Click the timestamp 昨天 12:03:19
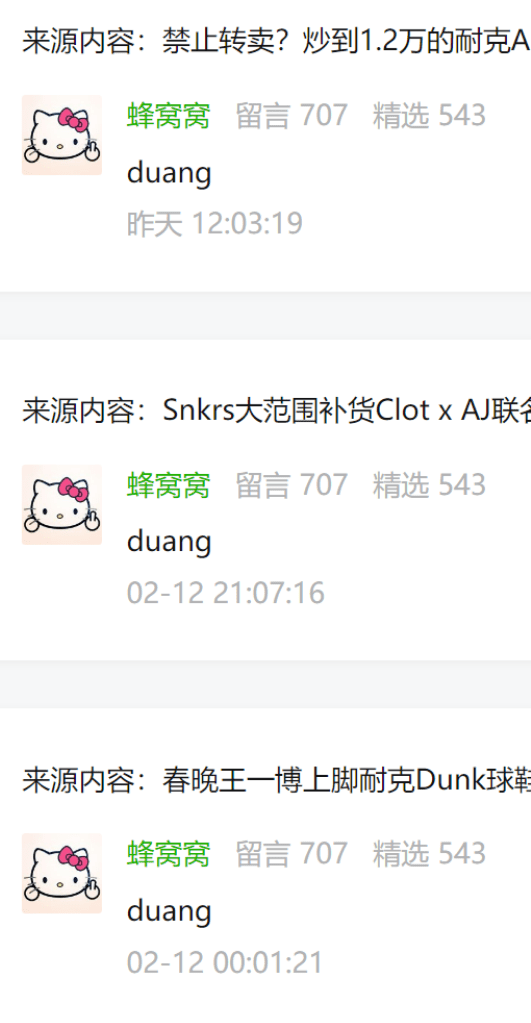Image resolution: width=531 pixels, height=1023 pixels. [215, 224]
